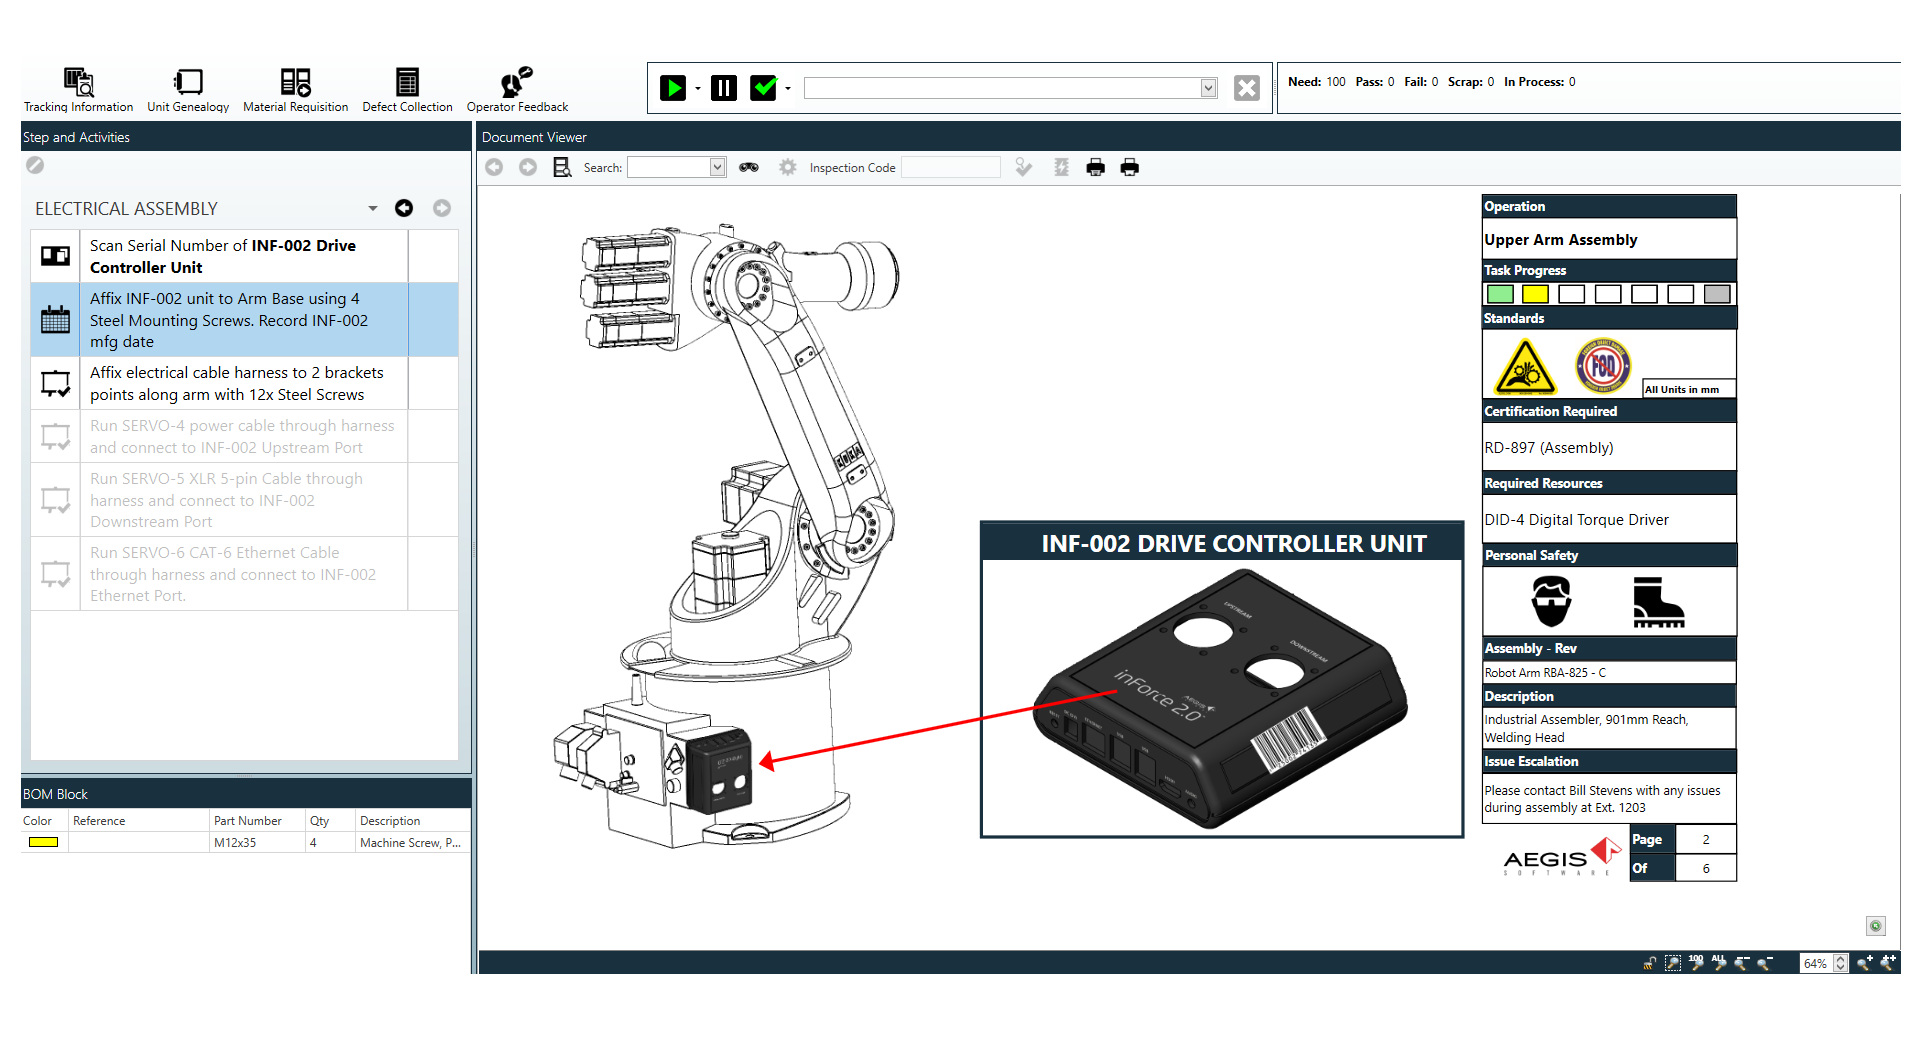Image resolution: width=1920 pixels, height=1040 pixels.
Task: Open Defect Collection
Action: (x=407, y=89)
